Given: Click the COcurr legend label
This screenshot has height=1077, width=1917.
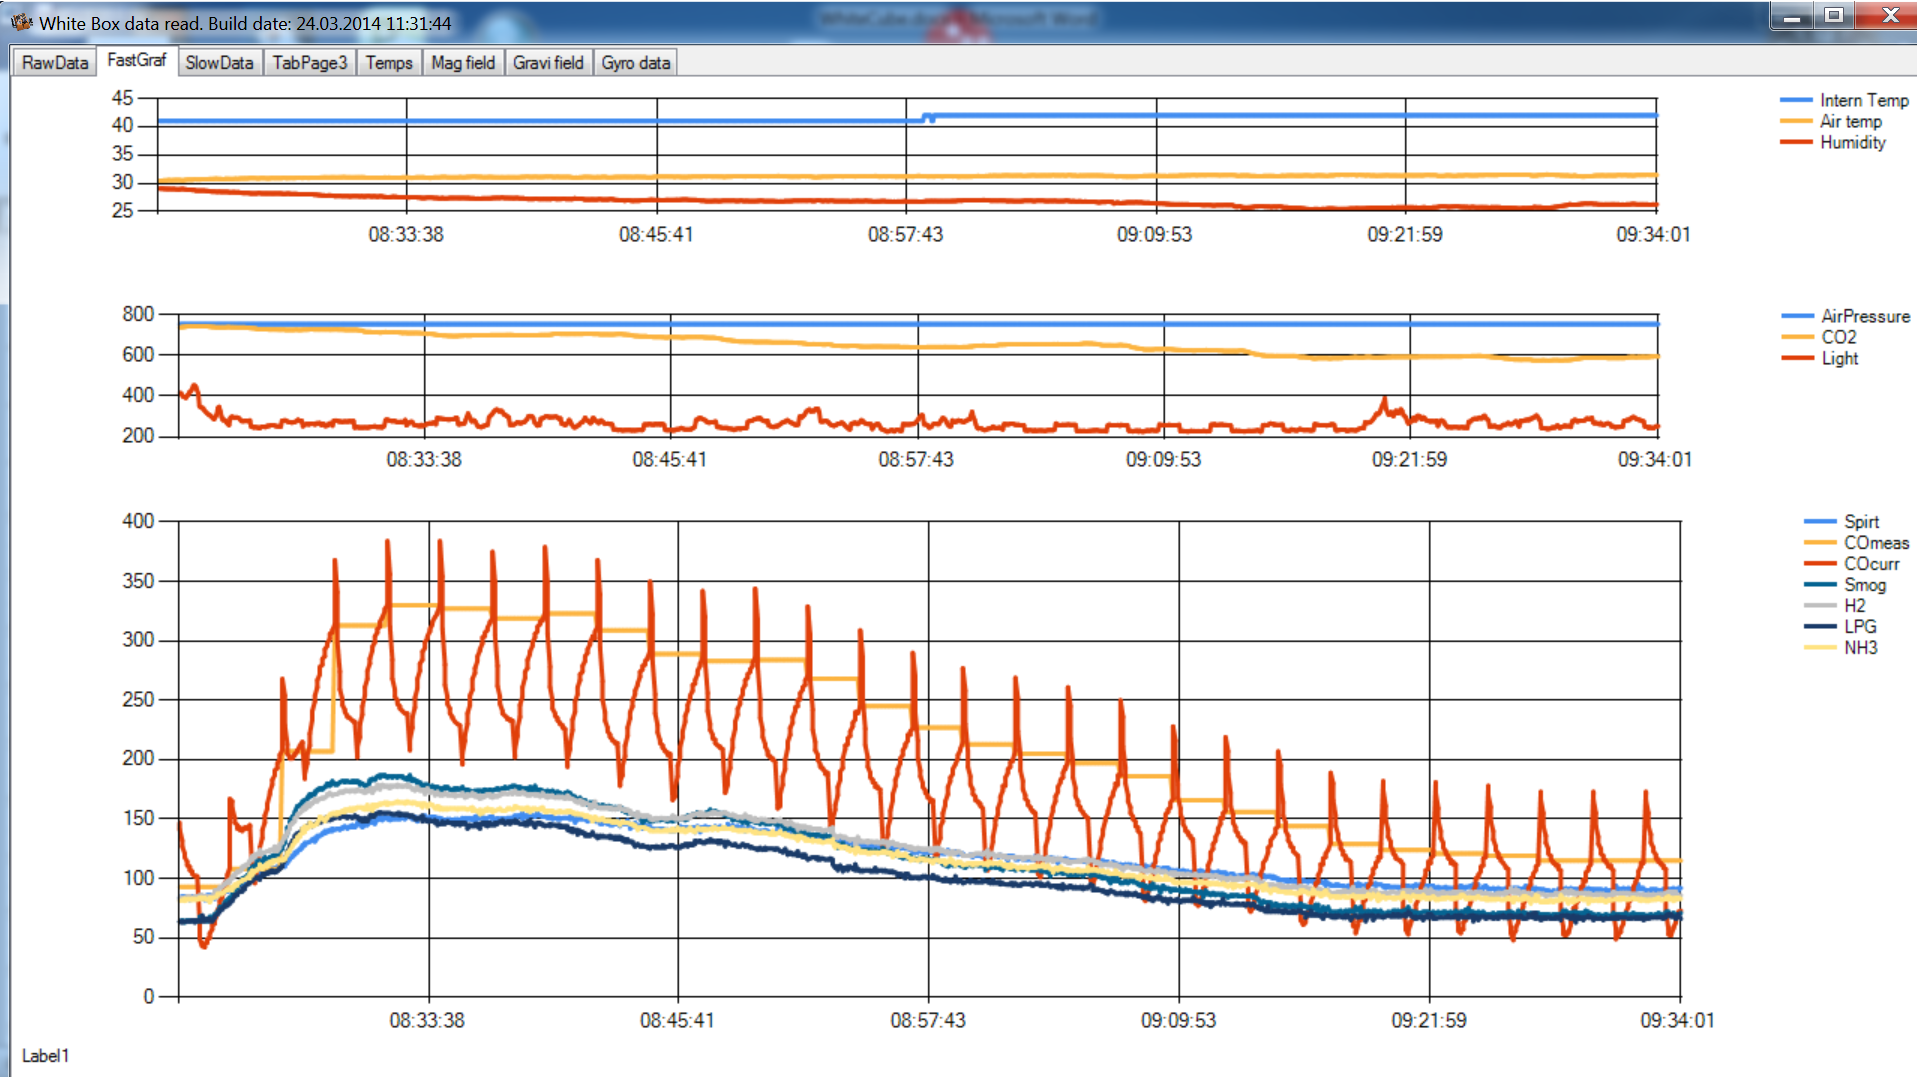Looking at the screenshot, I should (x=1872, y=563).
